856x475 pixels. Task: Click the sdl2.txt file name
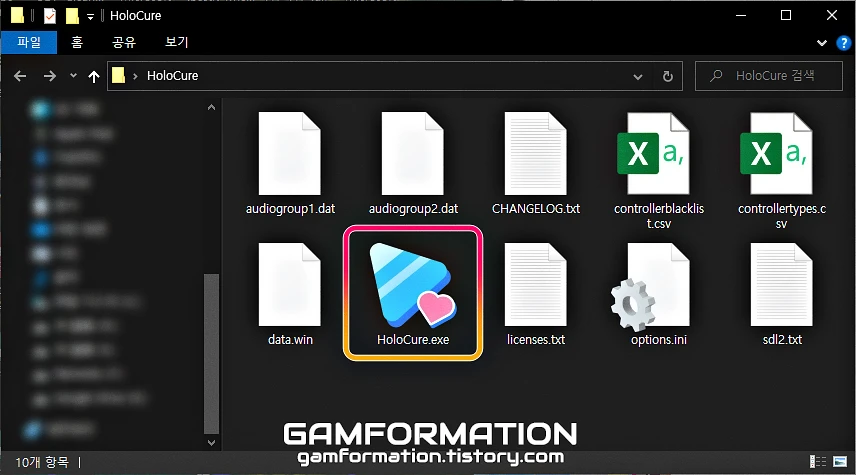tap(782, 340)
